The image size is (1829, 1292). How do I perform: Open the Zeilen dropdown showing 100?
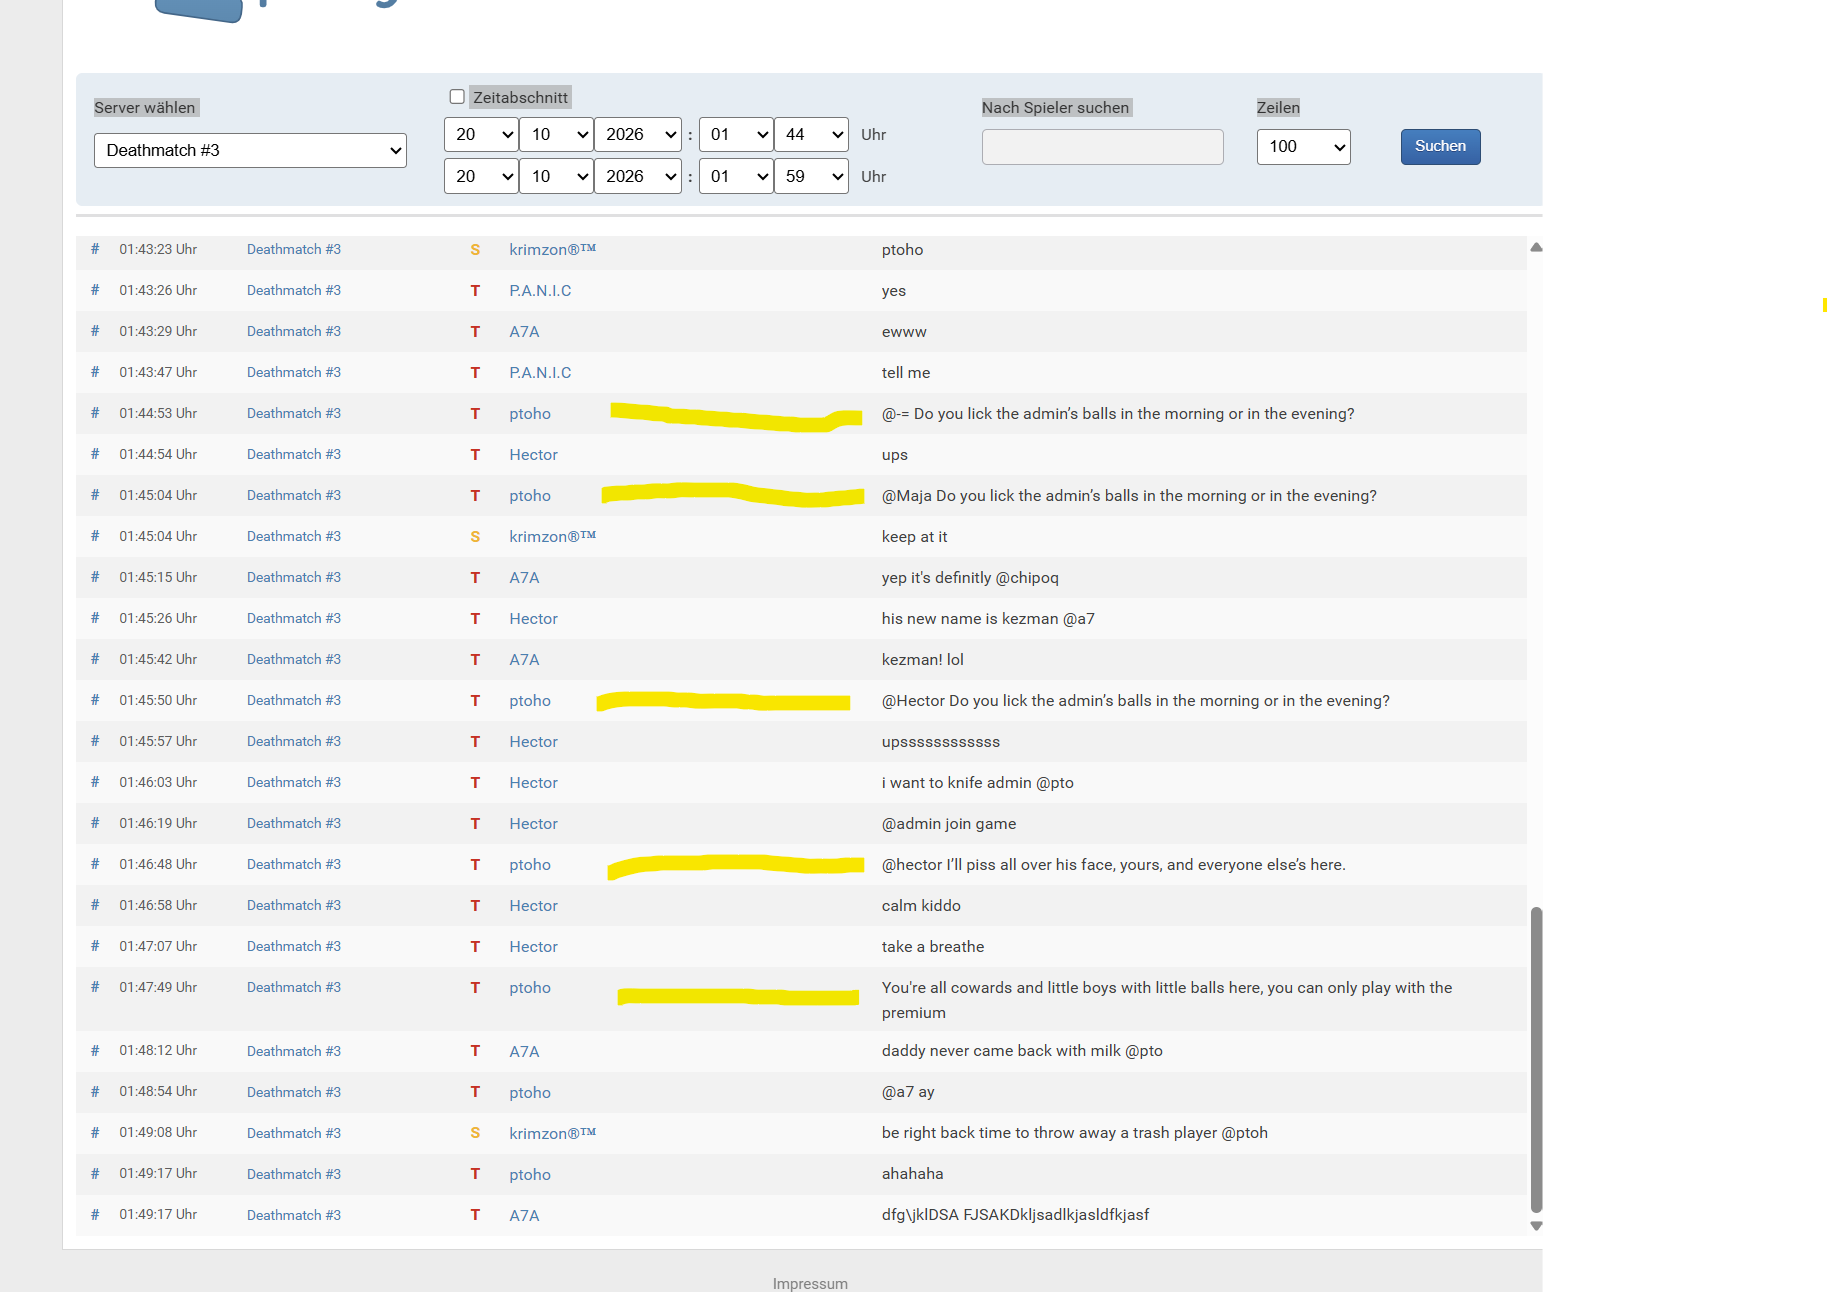1303,147
